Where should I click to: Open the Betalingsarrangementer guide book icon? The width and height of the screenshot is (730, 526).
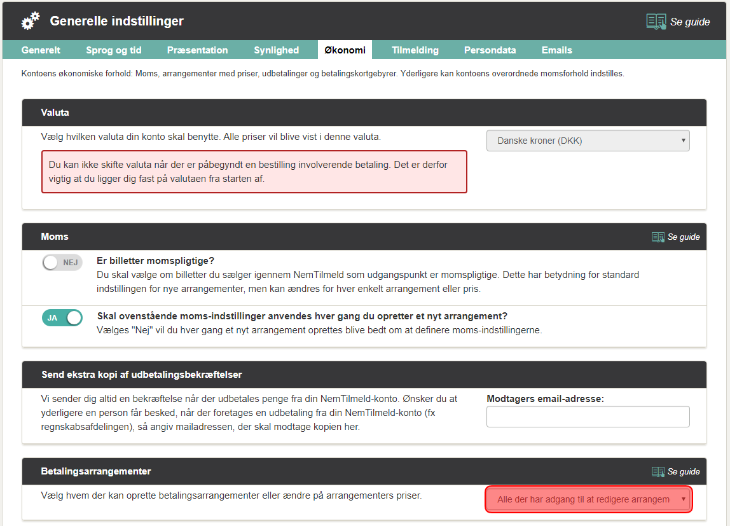tap(658, 472)
